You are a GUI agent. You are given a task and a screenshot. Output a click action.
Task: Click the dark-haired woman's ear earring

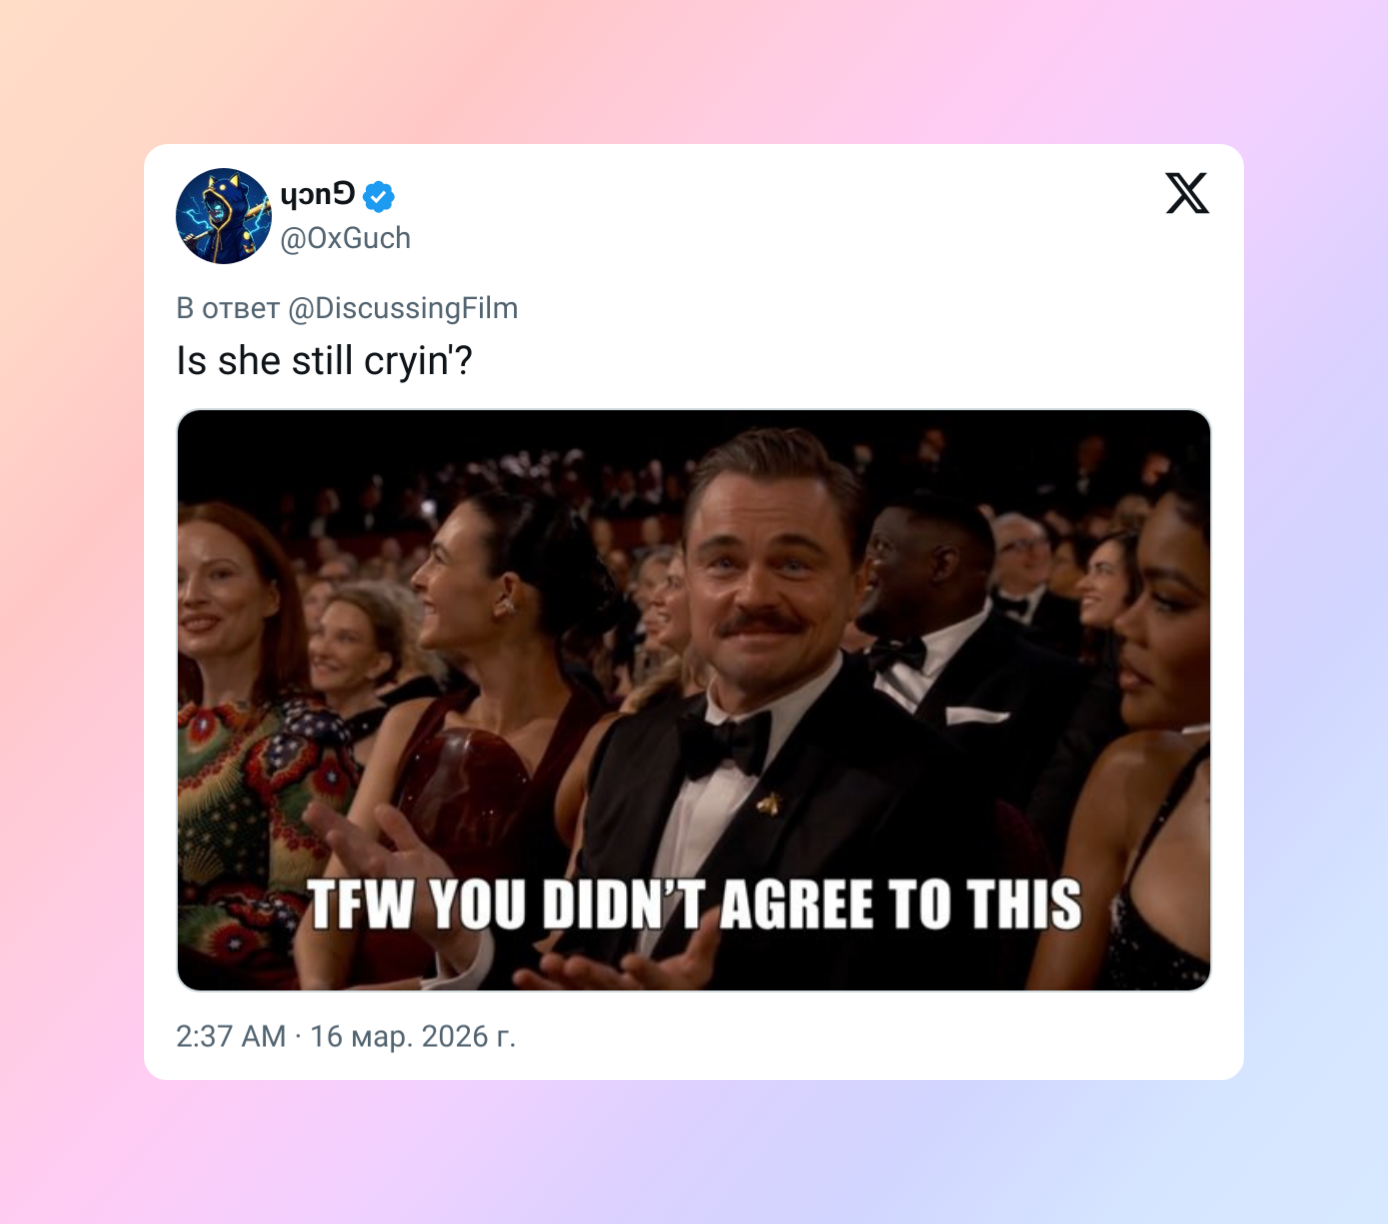click(507, 604)
